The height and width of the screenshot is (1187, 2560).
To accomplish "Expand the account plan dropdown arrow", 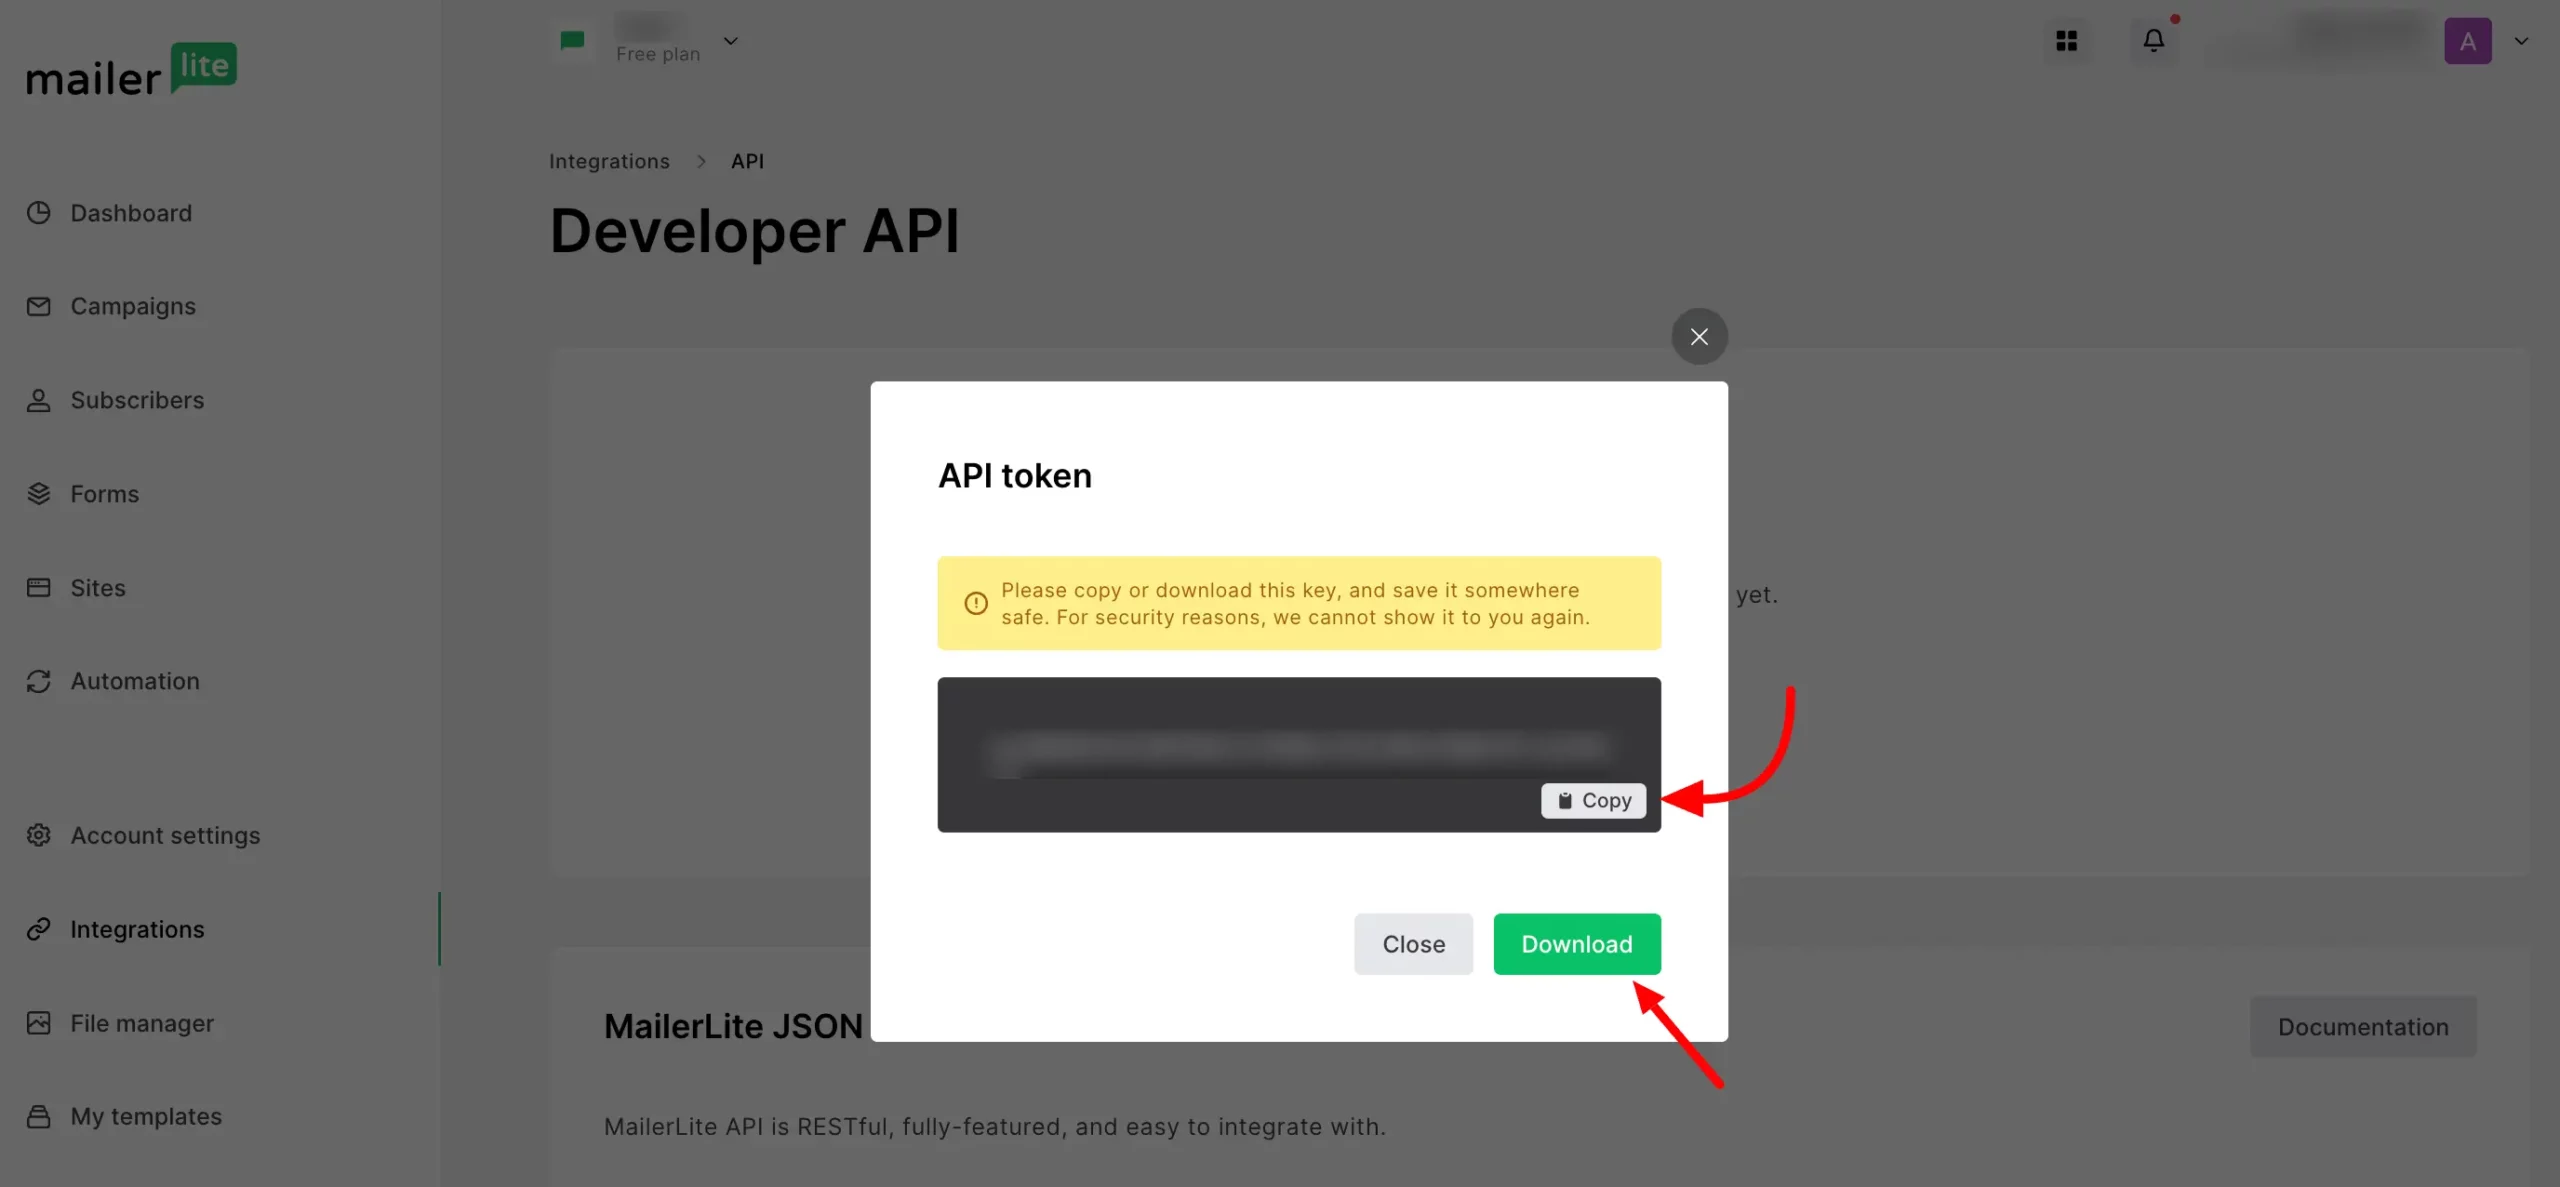I will 731,41.
